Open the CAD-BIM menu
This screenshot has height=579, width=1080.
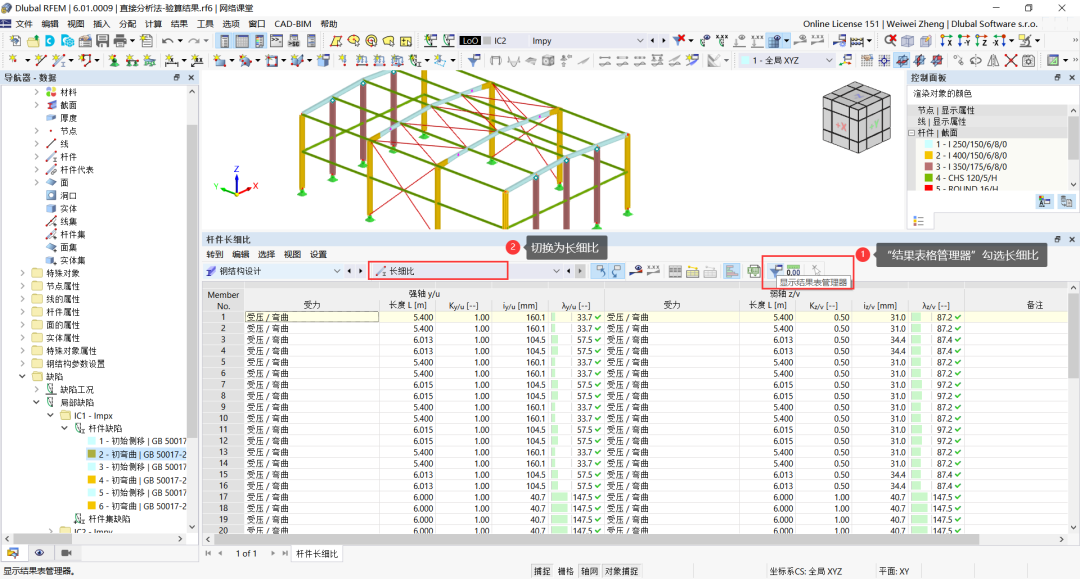click(293, 23)
